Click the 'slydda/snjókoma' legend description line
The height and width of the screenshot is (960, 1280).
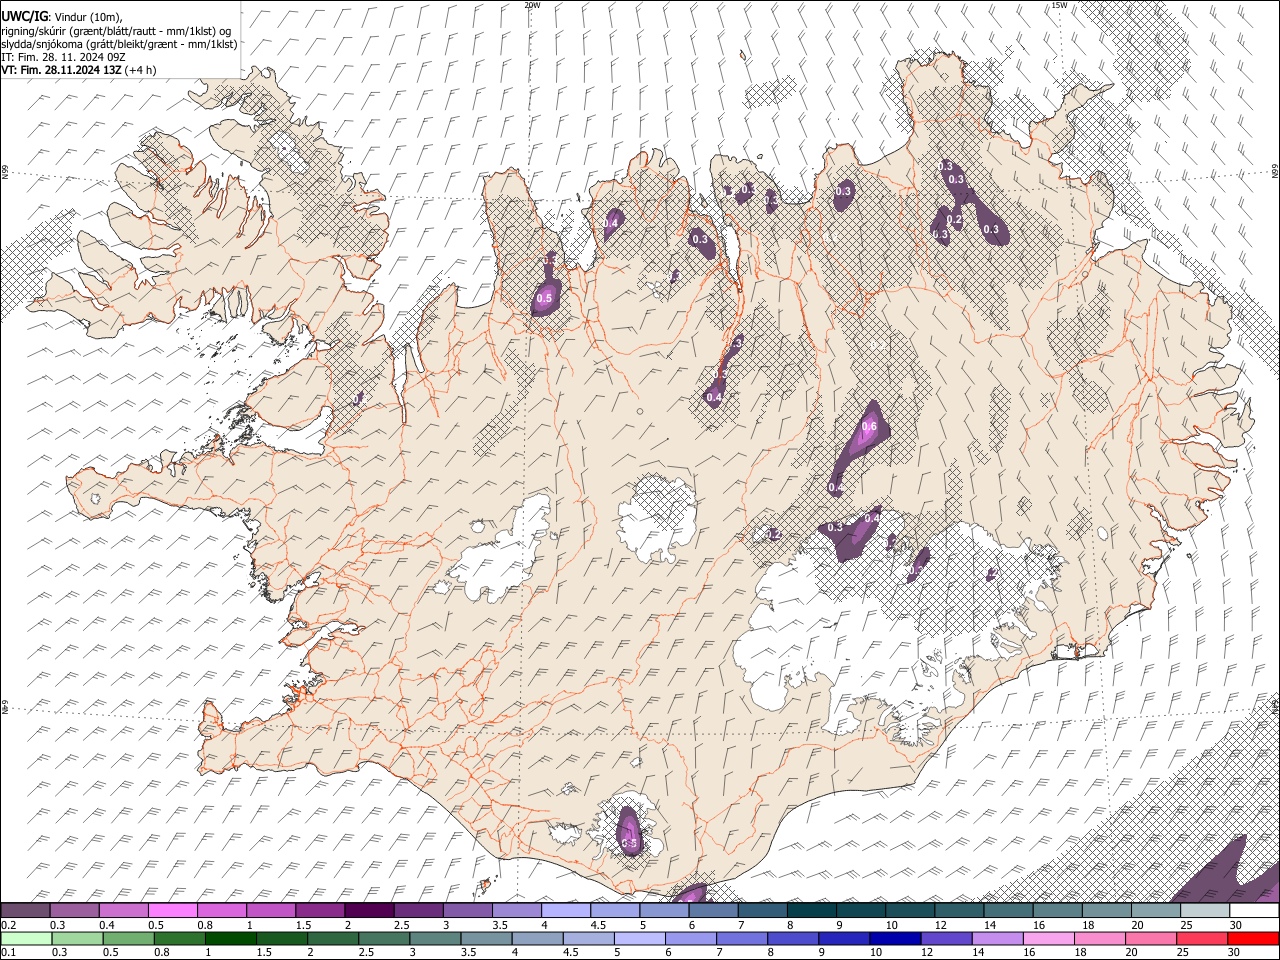click(119, 44)
